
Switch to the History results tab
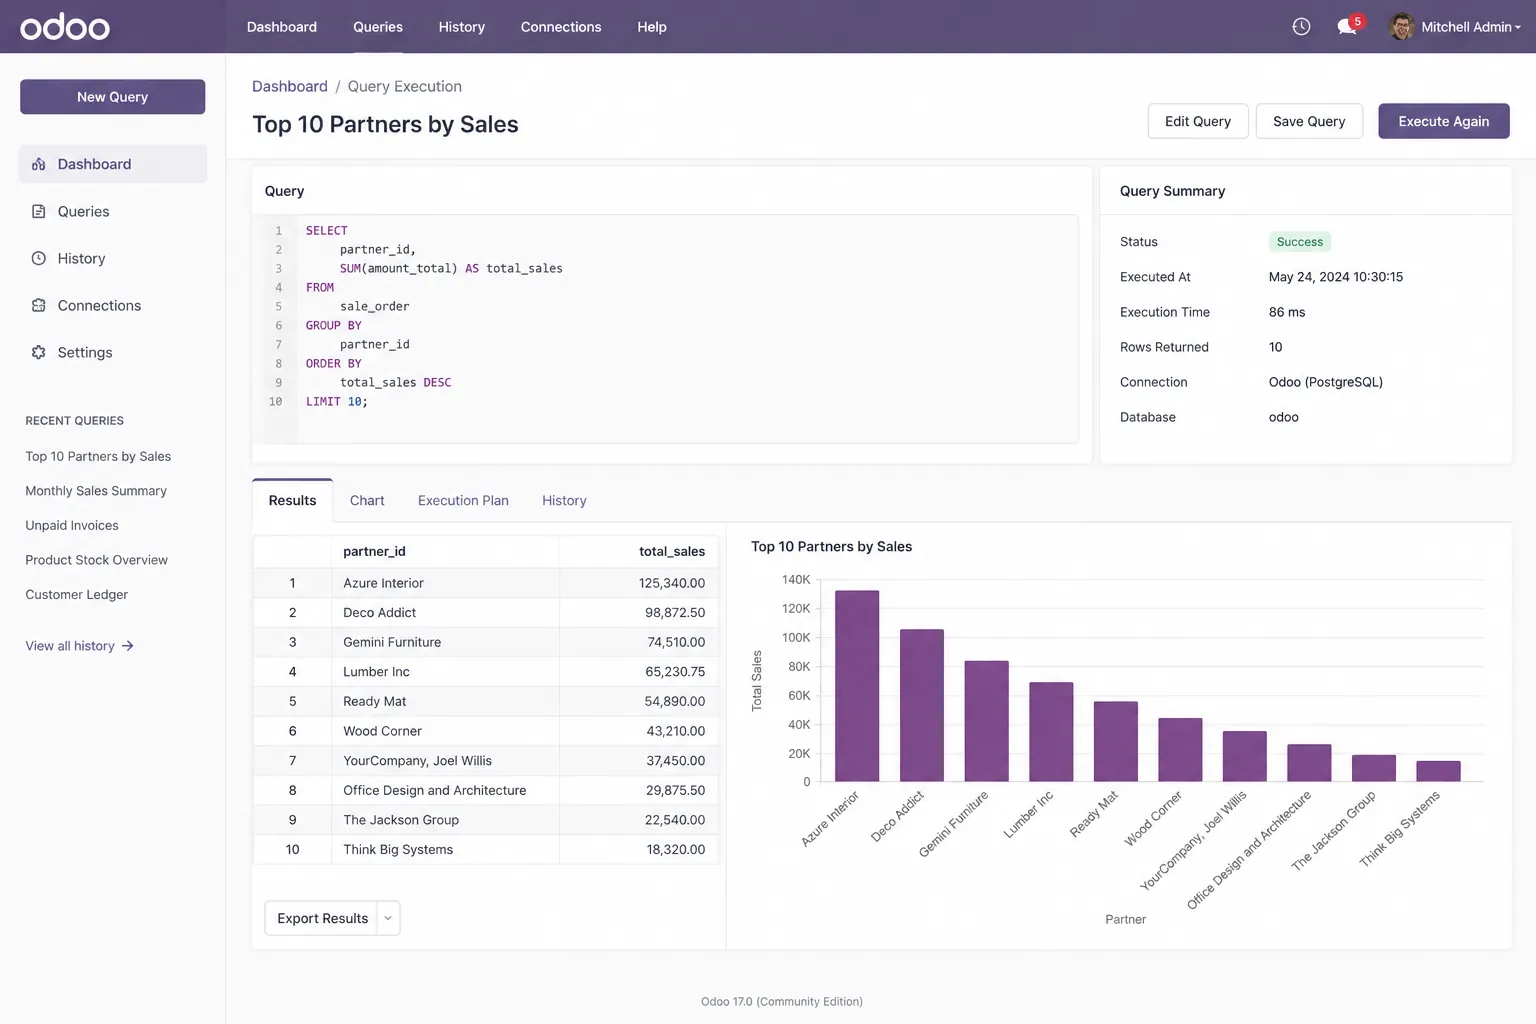pos(564,500)
